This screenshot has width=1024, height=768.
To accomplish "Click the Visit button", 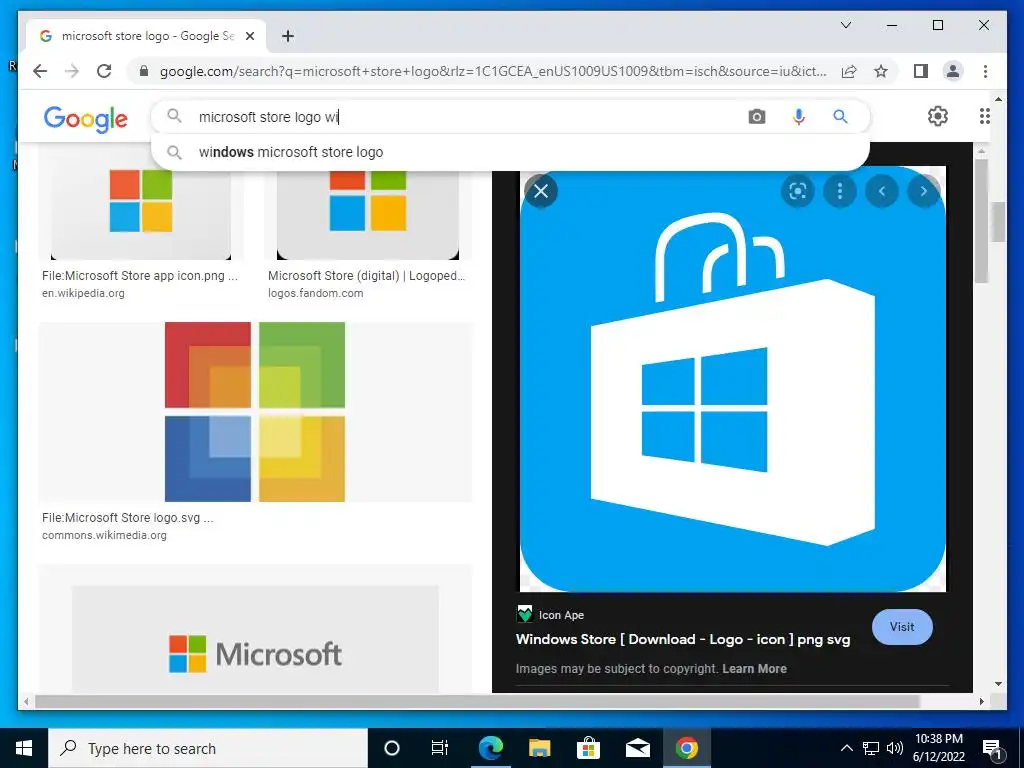I will pyautogui.click(x=902, y=627).
